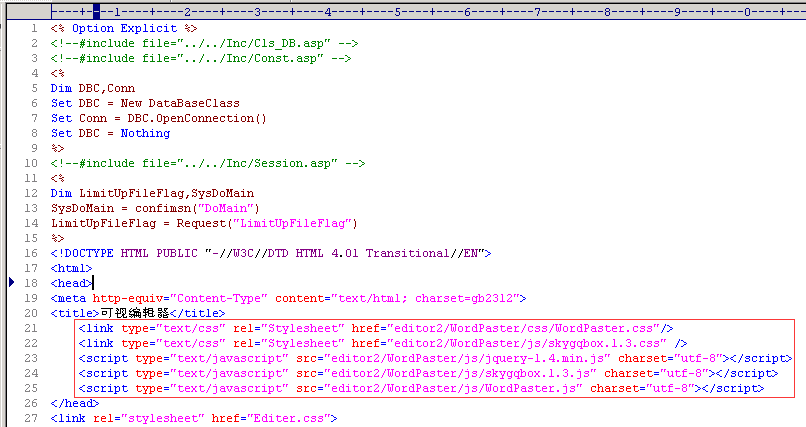Click the Cls_DB.asp include on line 2

[204, 43]
